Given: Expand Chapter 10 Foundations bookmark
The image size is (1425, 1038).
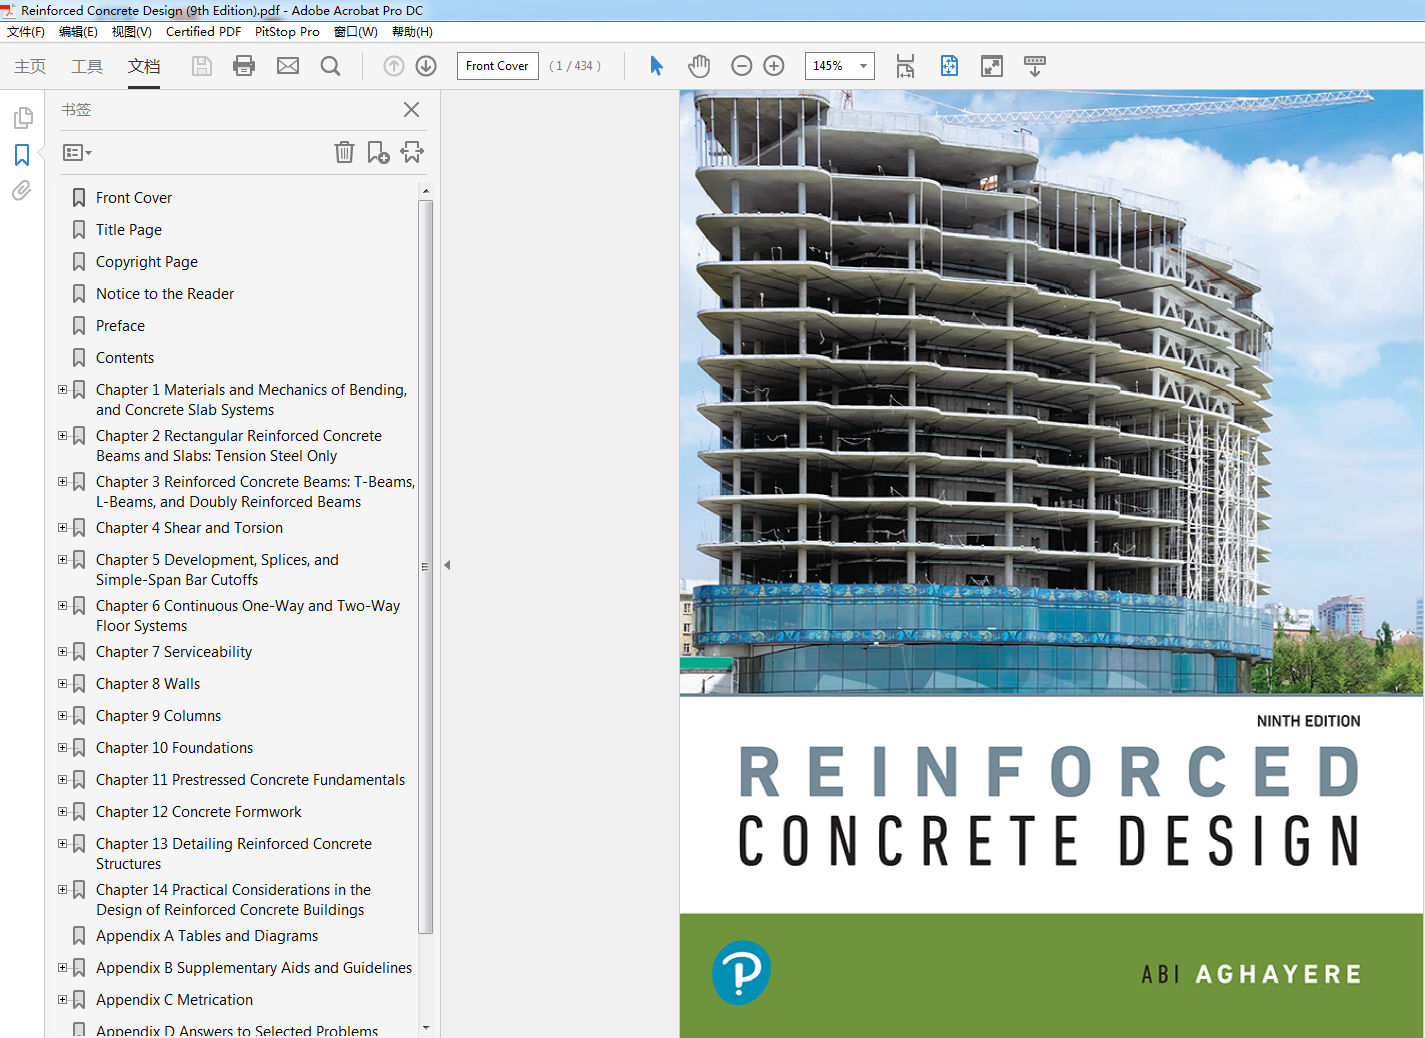Looking at the screenshot, I should [63, 748].
